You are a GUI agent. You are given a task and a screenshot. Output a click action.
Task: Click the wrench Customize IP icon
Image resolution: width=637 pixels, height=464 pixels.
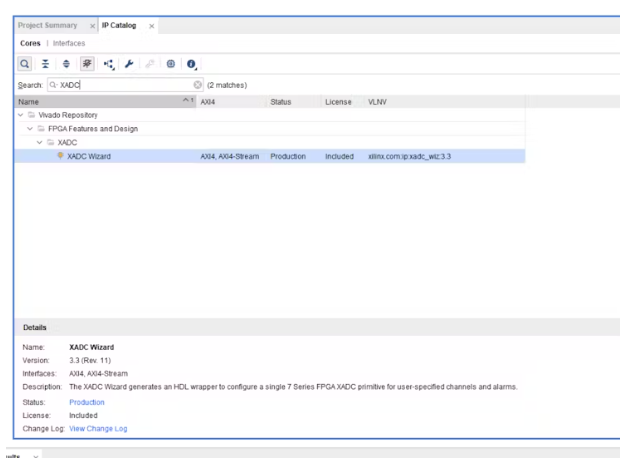(x=130, y=63)
